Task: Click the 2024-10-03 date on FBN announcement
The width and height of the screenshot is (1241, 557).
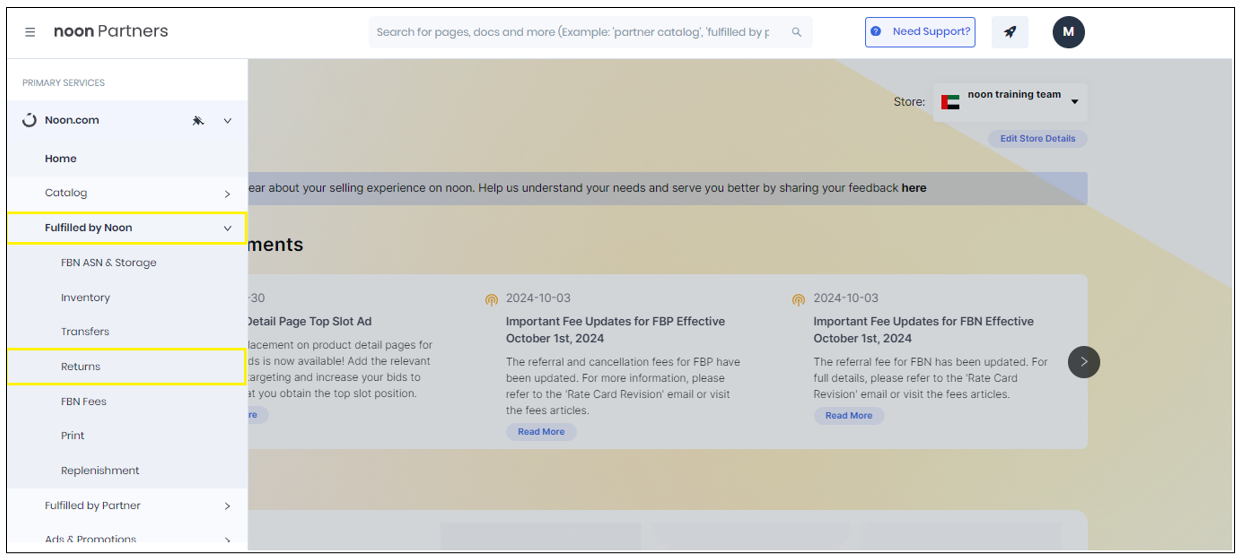Action: [846, 299]
